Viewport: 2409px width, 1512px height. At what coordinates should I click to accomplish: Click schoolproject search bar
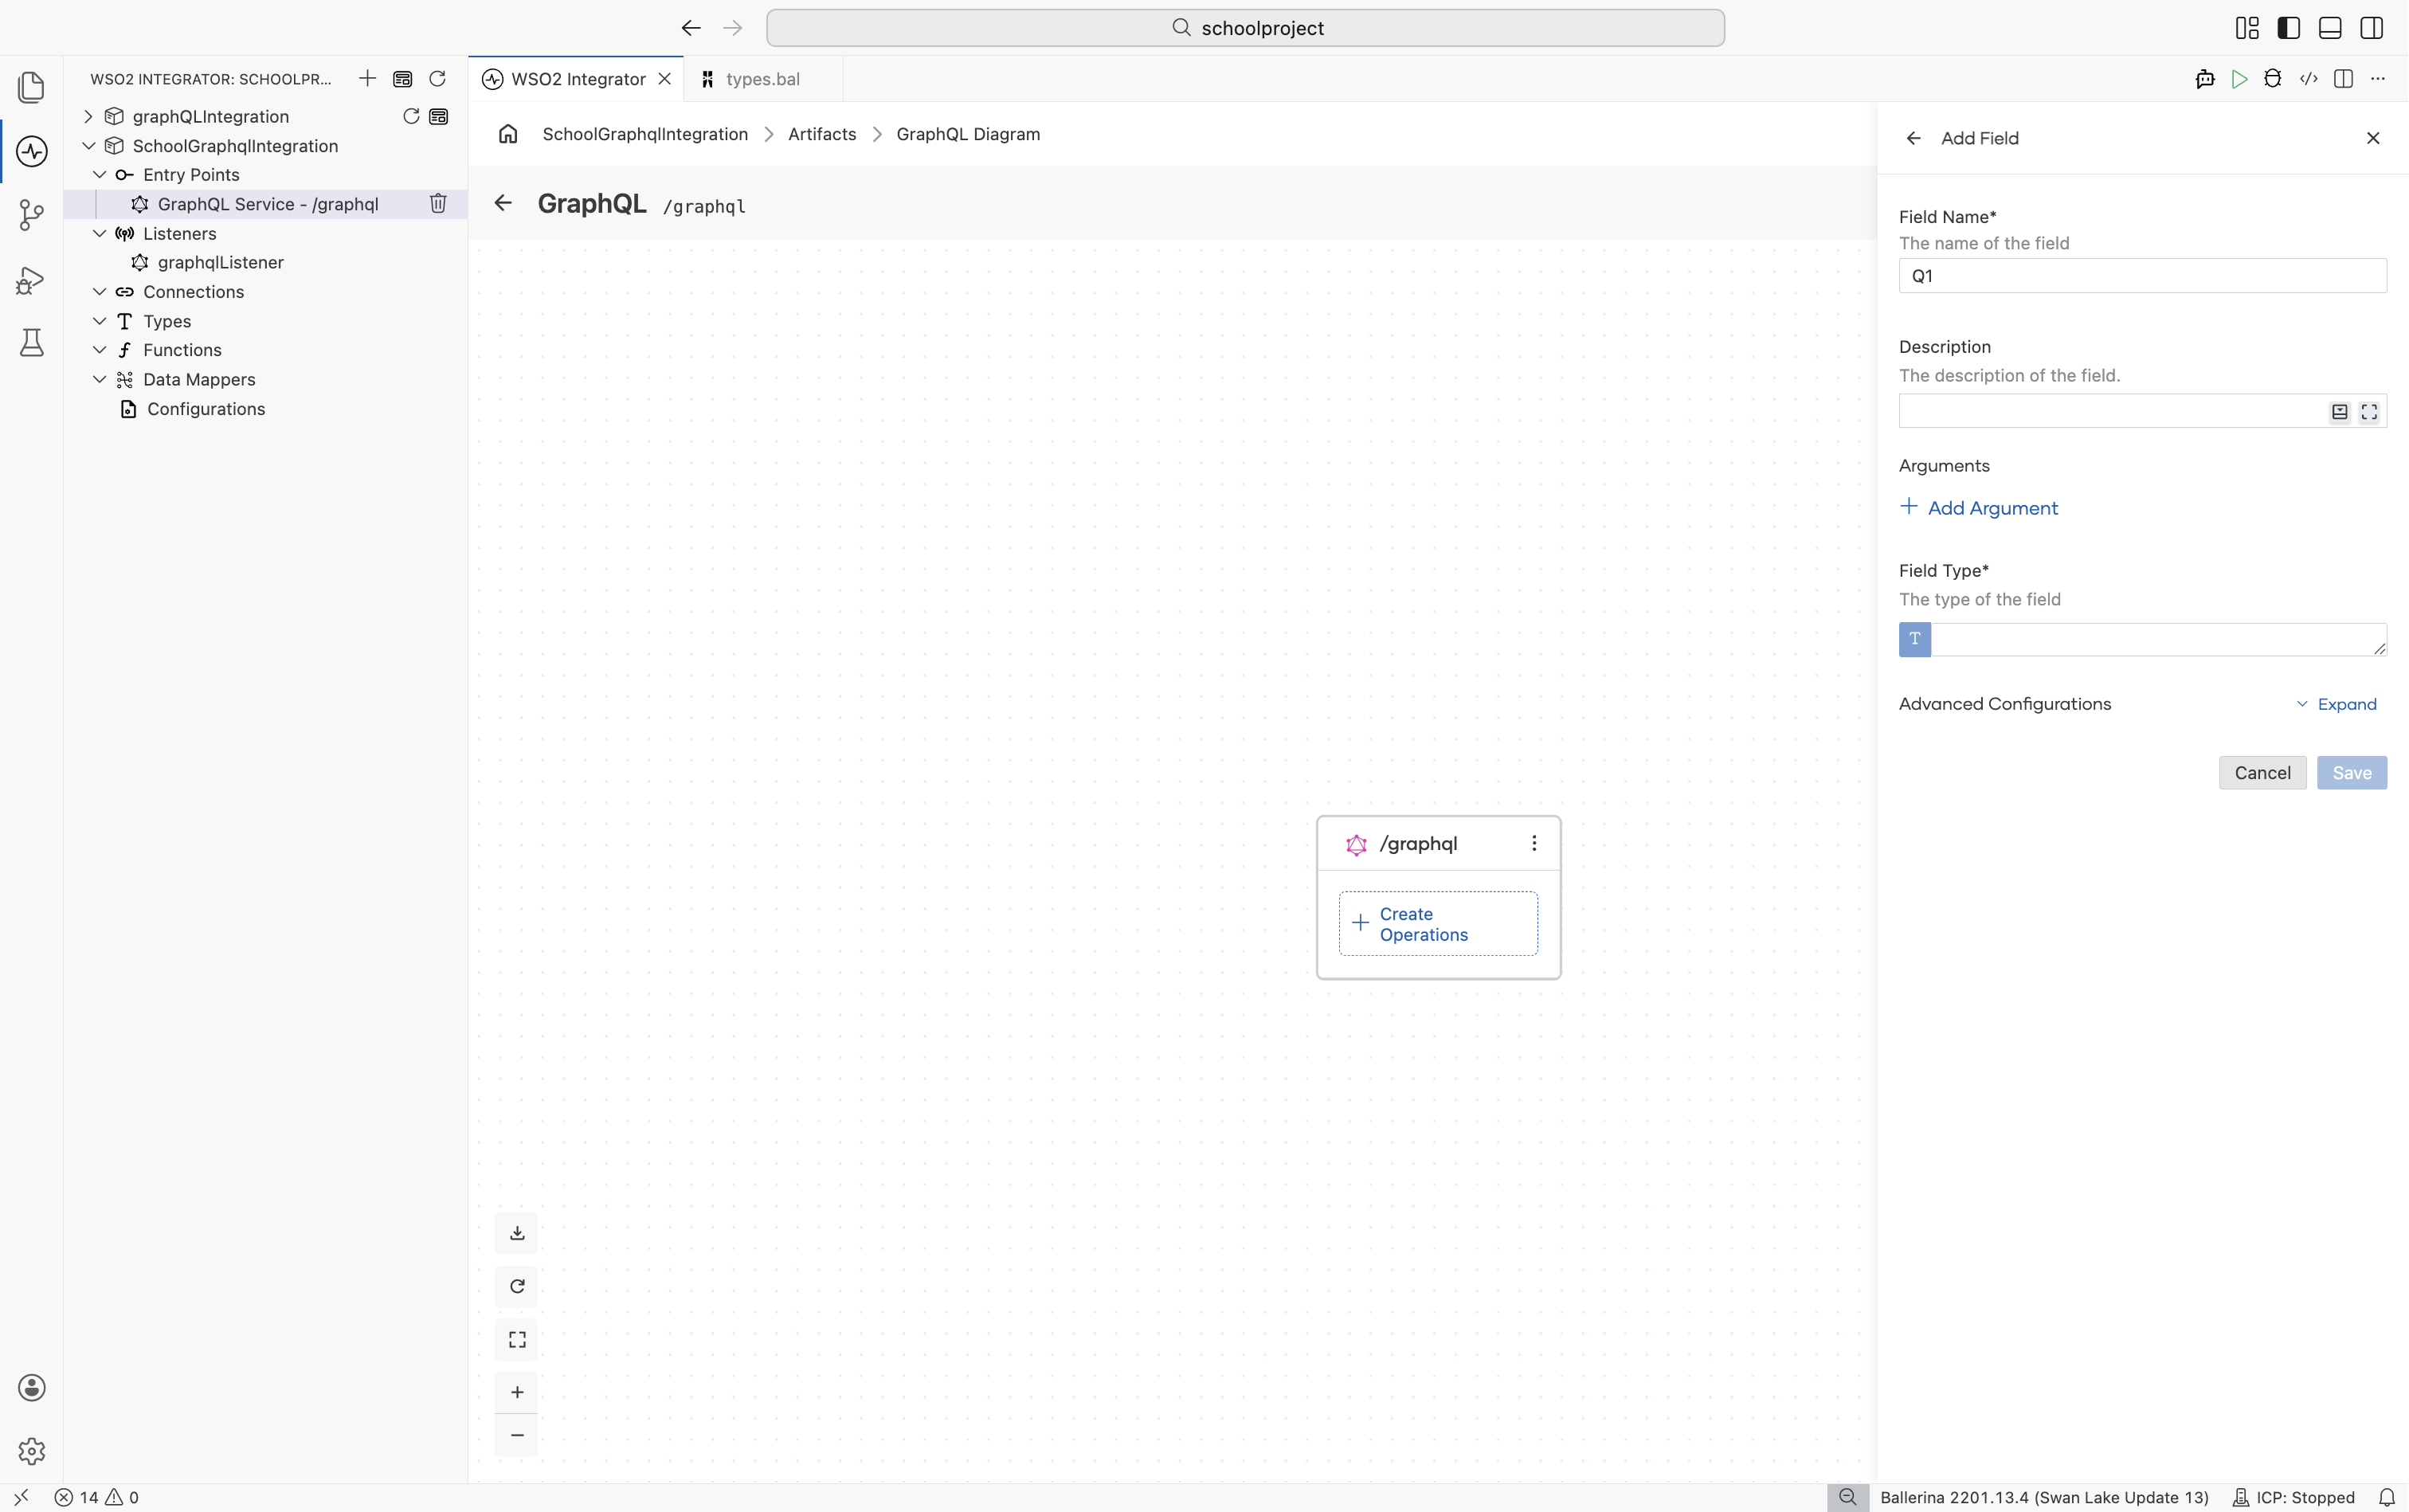click(x=1245, y=28)
